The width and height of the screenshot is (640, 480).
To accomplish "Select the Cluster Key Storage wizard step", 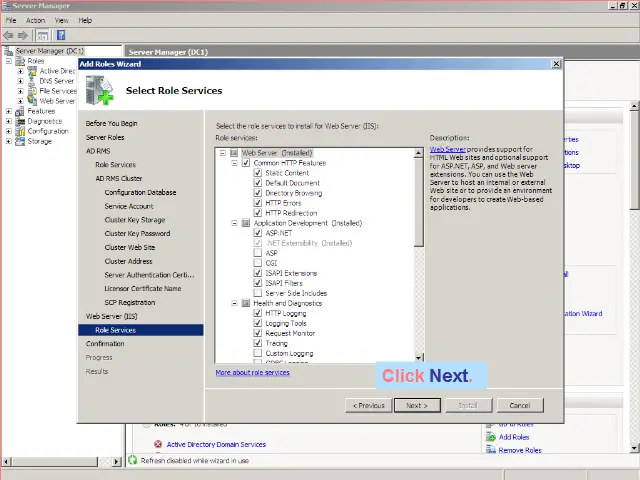I will point(135,220).
